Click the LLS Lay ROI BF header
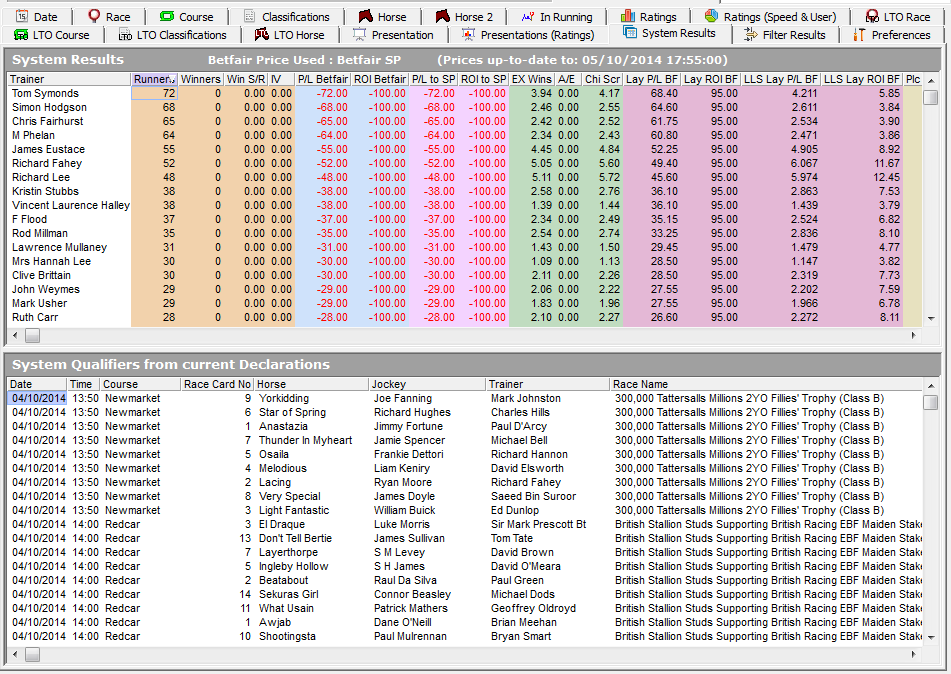Screen dimensions: 951x674 click(x=862, y=79)
